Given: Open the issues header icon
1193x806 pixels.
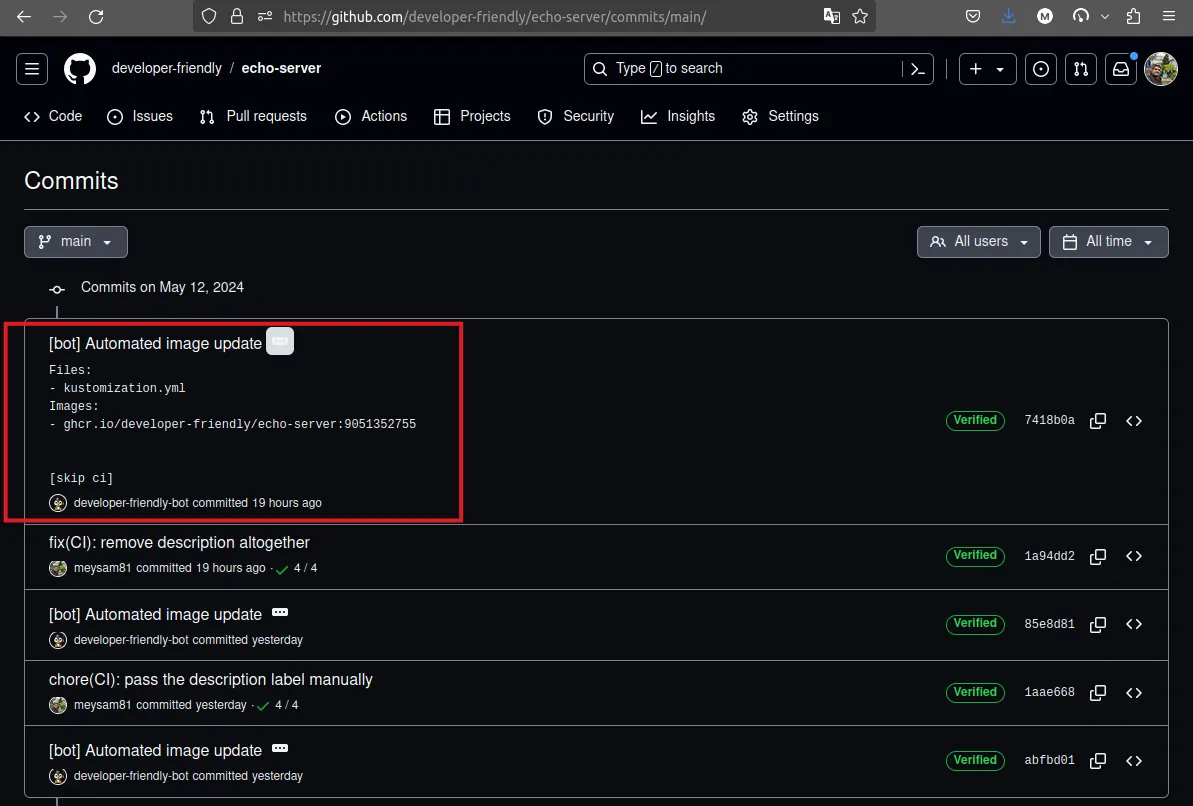Looking at the screenshot, I should pos(1041,69).
